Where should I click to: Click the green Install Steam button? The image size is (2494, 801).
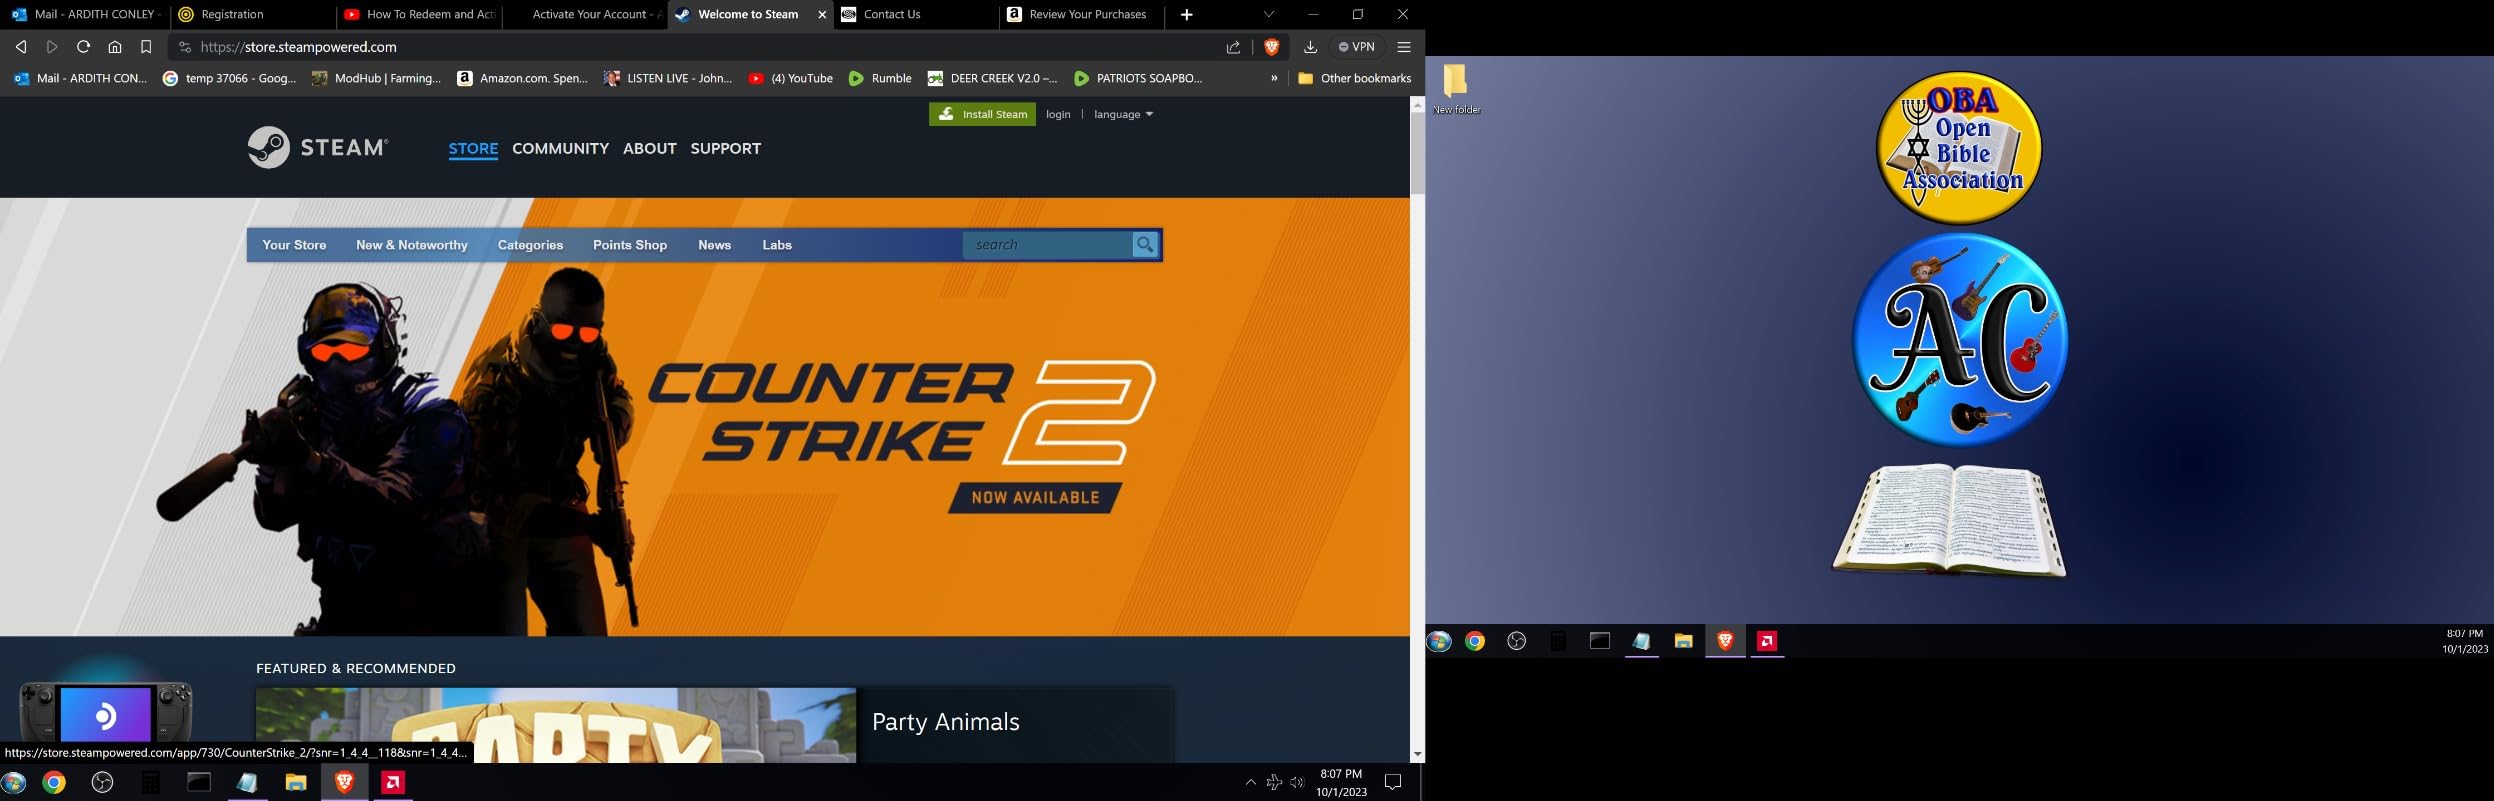tap(982, 114)
